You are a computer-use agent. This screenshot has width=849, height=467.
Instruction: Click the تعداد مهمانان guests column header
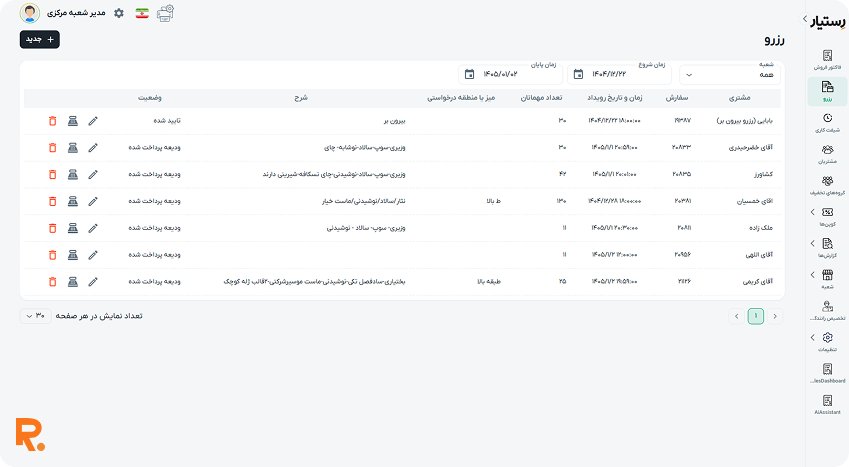point(541,98)
